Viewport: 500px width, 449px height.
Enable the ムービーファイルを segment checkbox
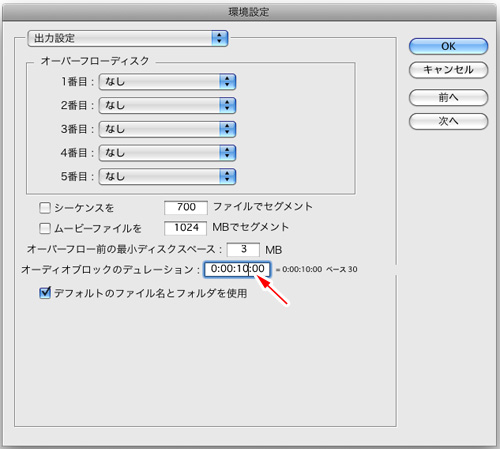pos(45,228)
